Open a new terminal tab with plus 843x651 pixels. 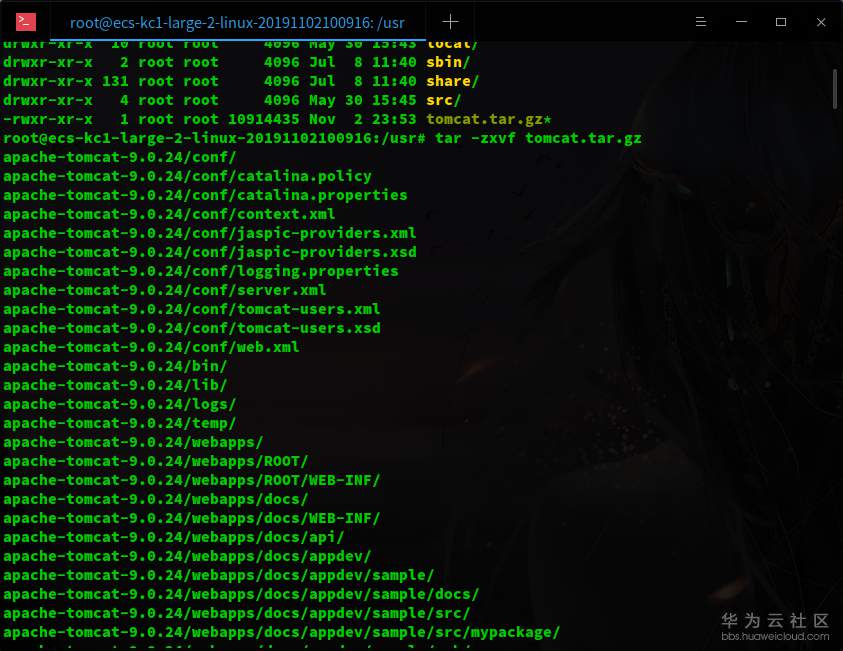(450, 22)
